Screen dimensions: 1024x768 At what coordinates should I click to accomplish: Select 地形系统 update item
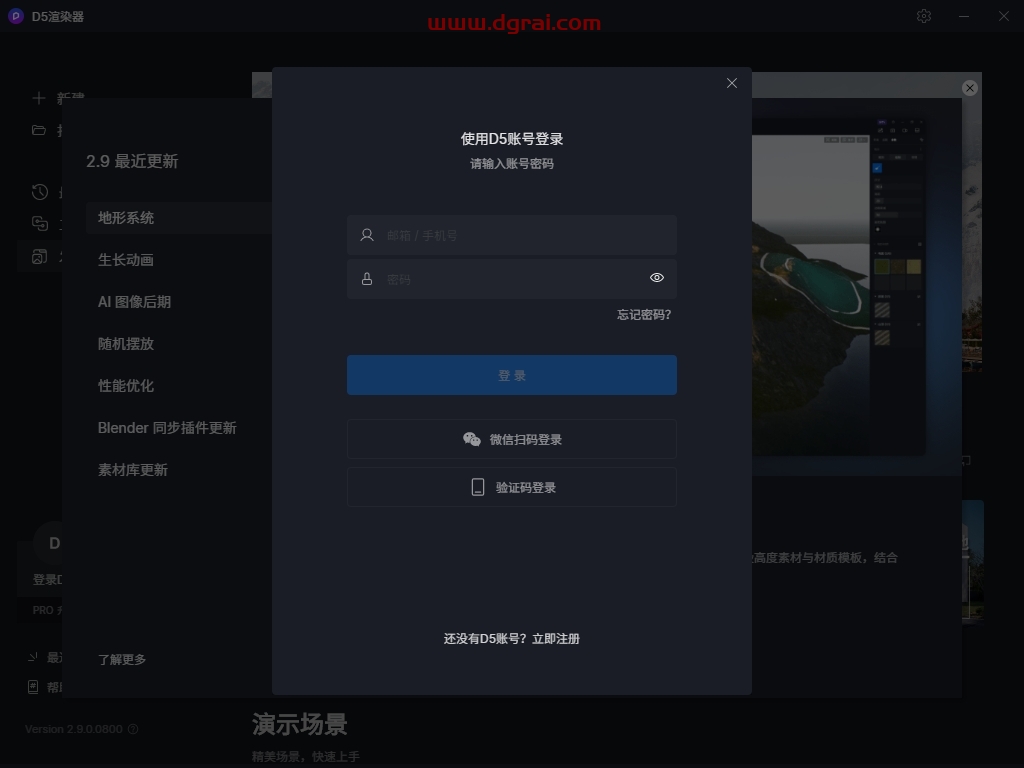[178, 217]
